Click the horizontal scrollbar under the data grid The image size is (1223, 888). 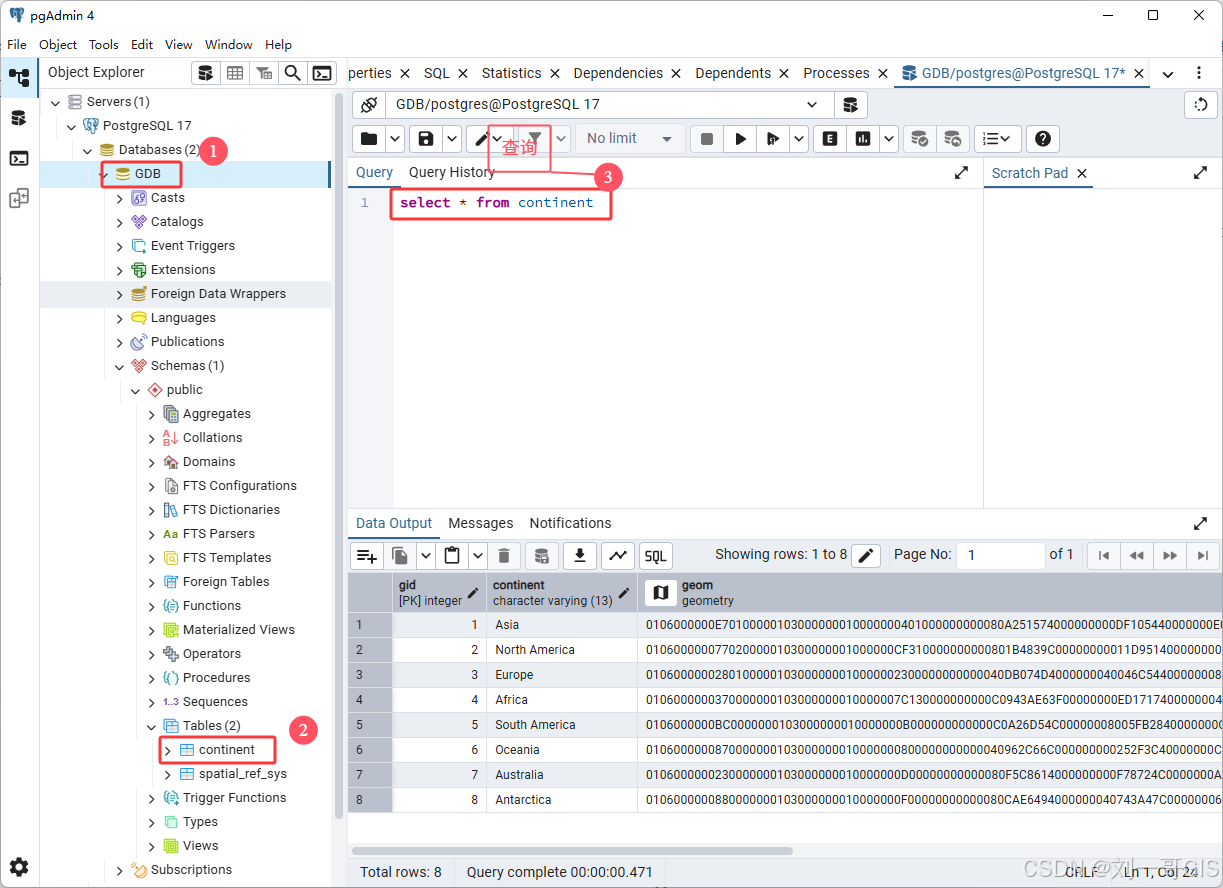coord(572,851)
